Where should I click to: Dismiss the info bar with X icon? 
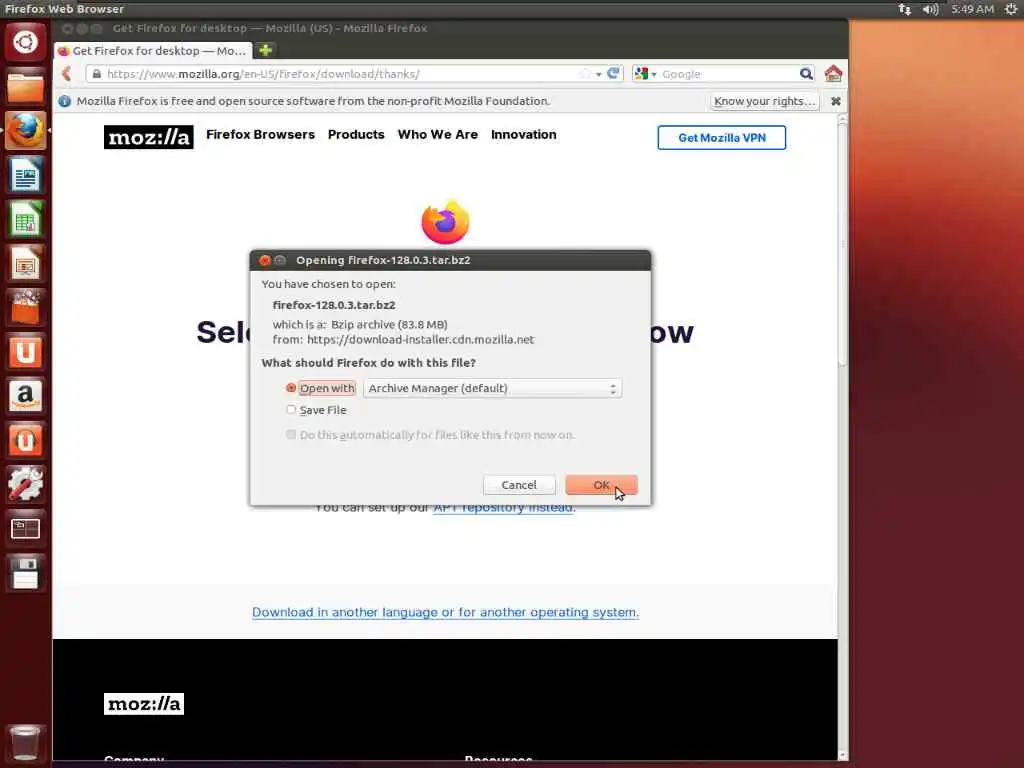click(x=836, y=101)
